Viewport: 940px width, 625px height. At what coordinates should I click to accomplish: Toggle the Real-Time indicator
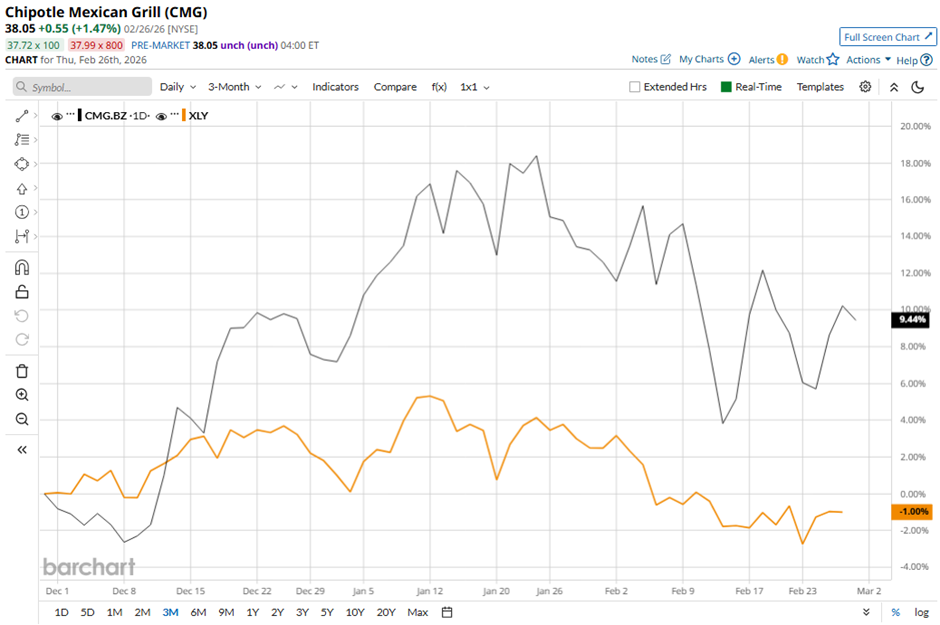[x=726, y=87]
